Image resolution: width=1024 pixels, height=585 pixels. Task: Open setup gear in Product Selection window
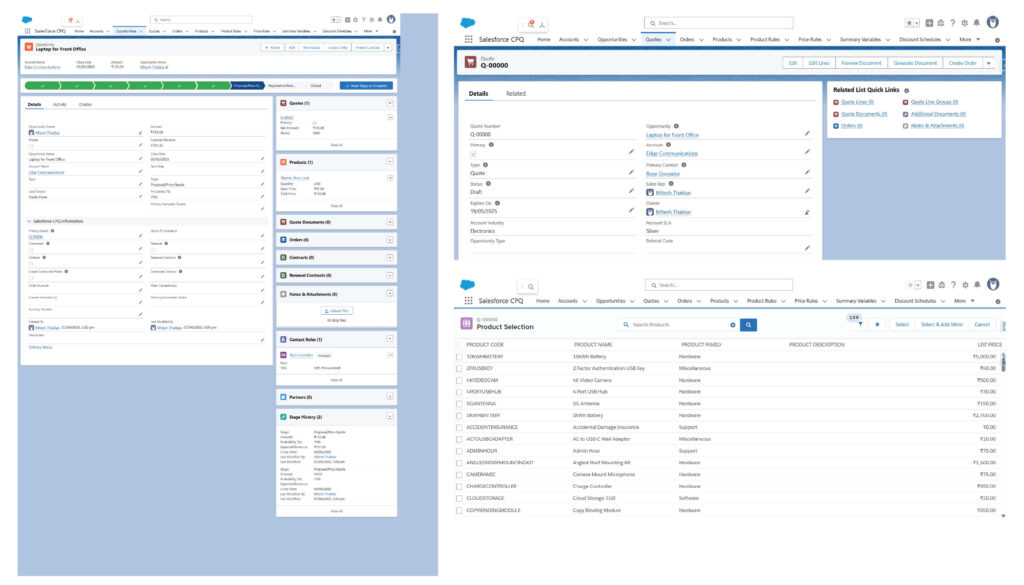click(965, 285)
